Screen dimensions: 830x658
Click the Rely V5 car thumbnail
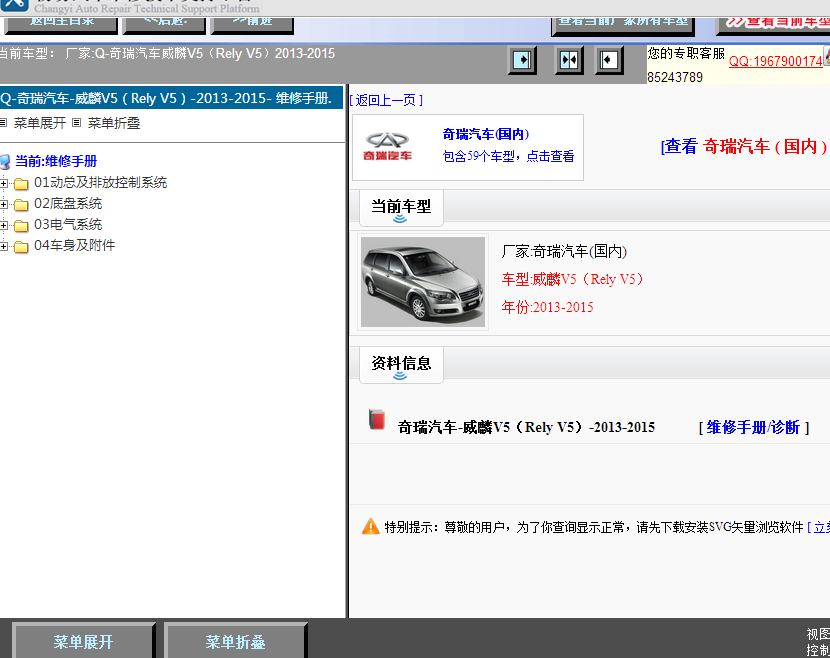tap(423, 282)
